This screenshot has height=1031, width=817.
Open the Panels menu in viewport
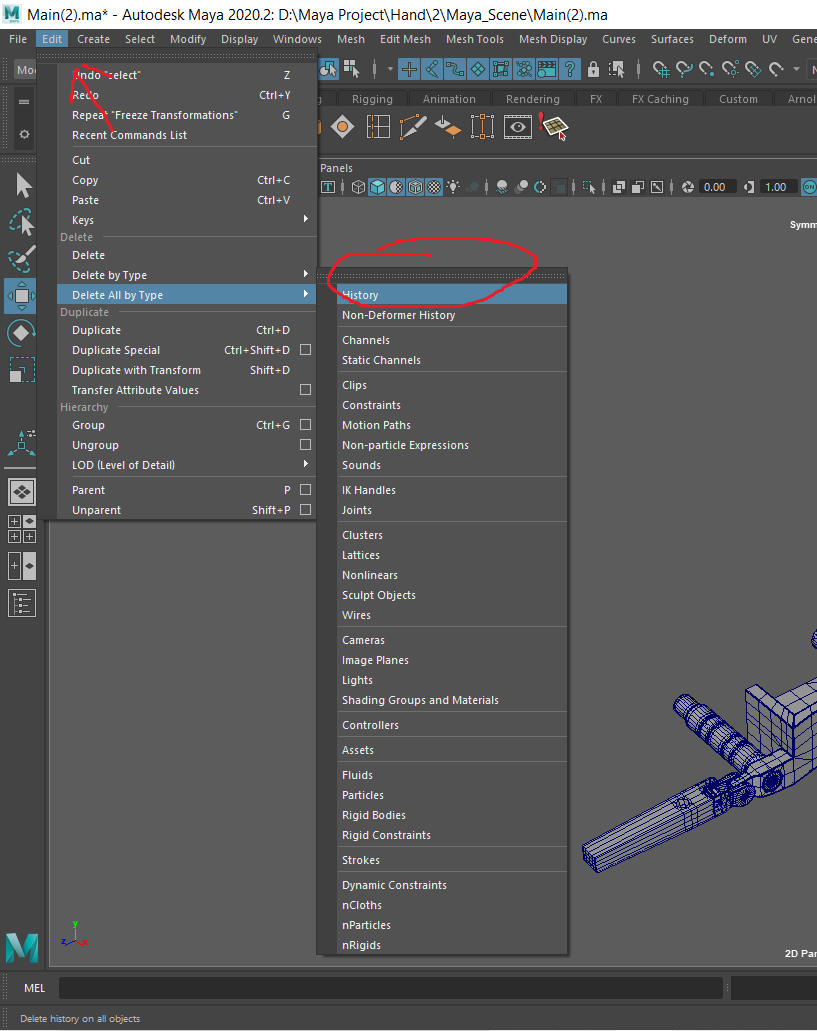pyautogui.click(x=337, y=168)
